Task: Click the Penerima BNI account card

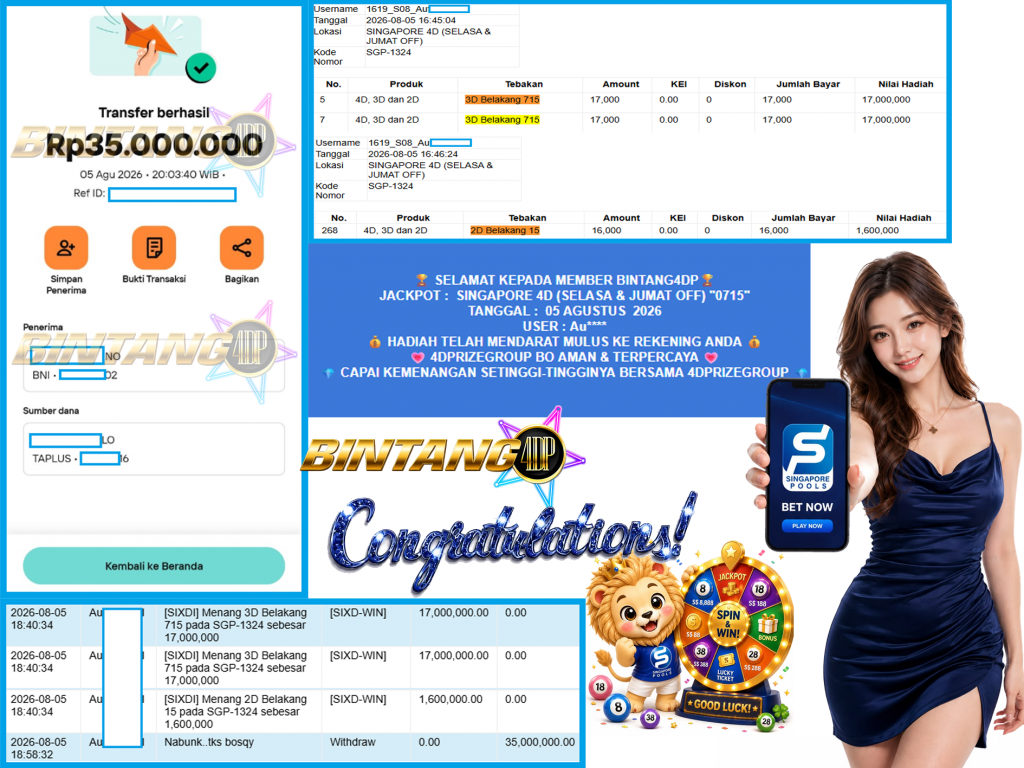Action: pos(154,366)
